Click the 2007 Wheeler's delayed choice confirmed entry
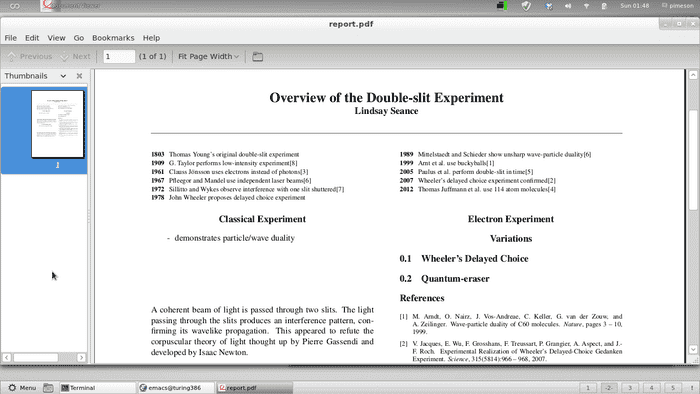 pyautogui.click(x=478, y=181)
